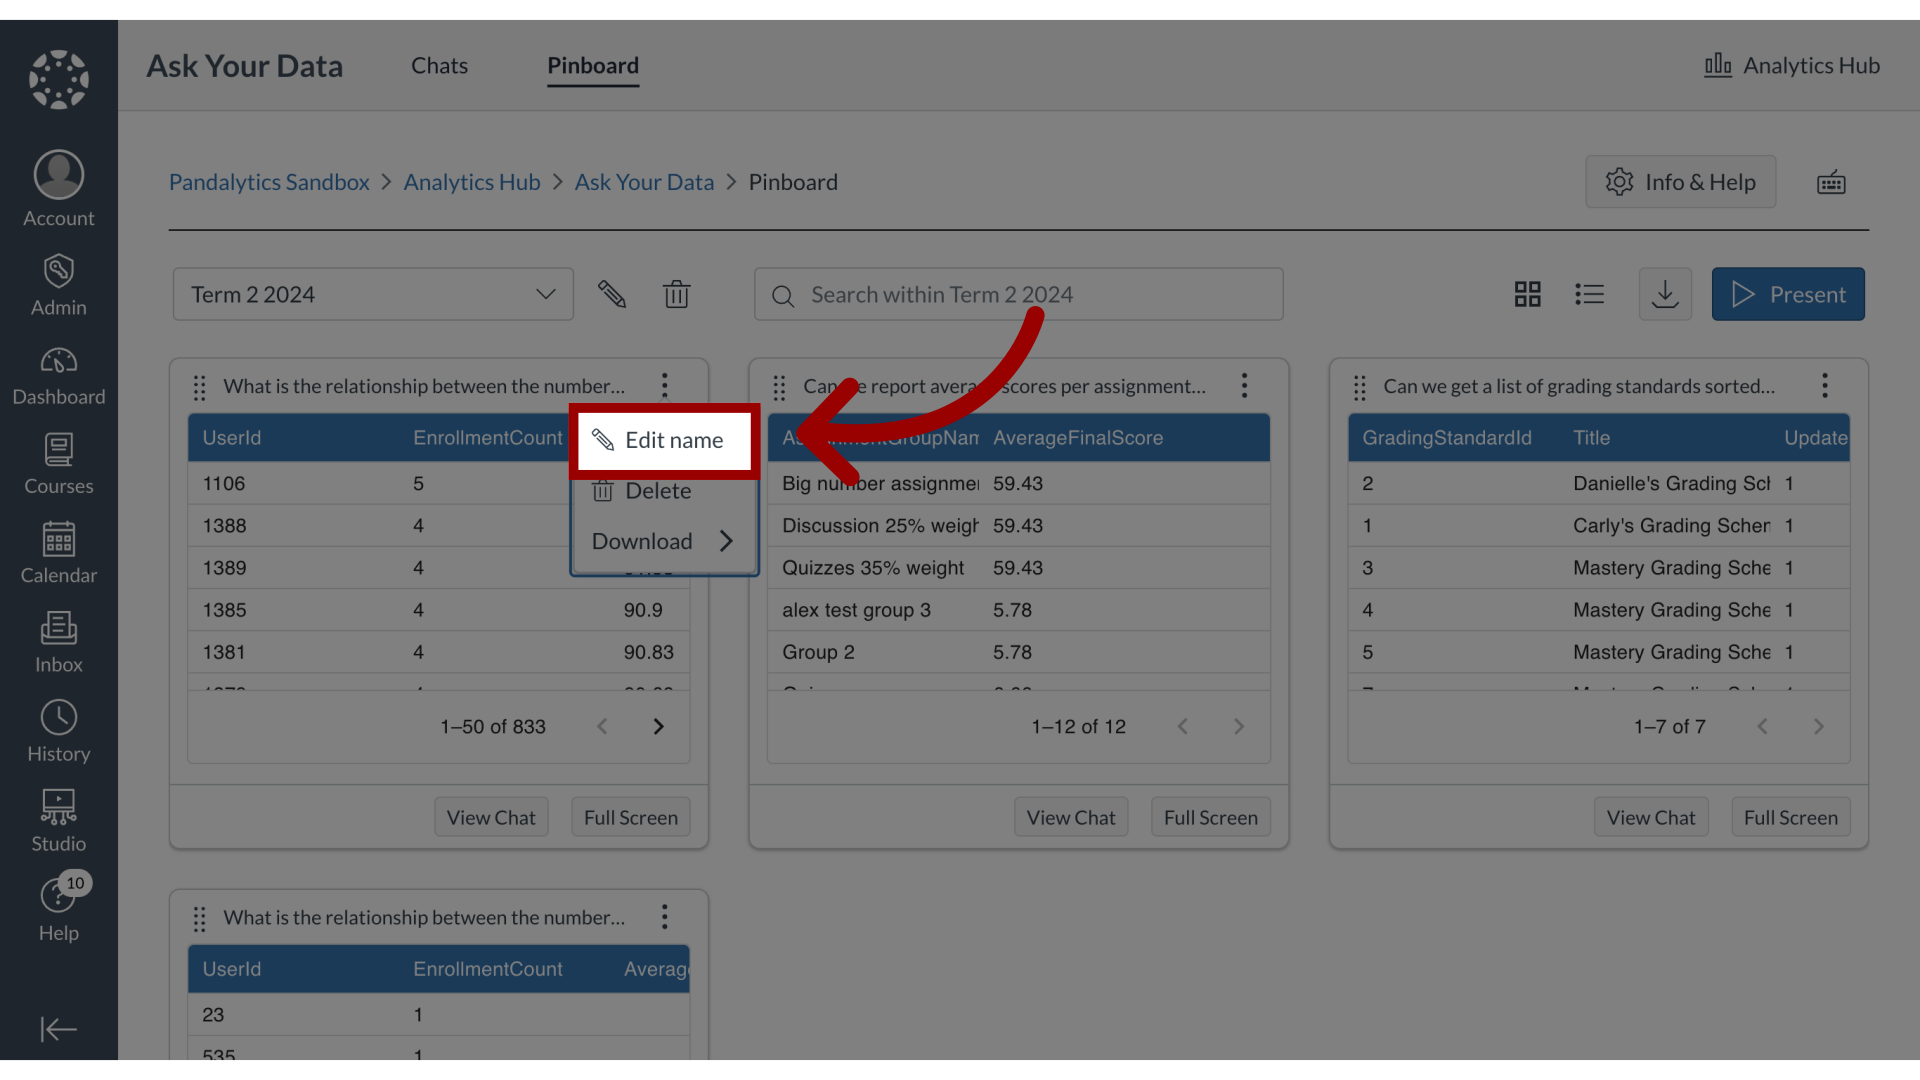1920x1080 pixels.
Task: Go to next page of 1–7 table
Action: click(1819, 727)
